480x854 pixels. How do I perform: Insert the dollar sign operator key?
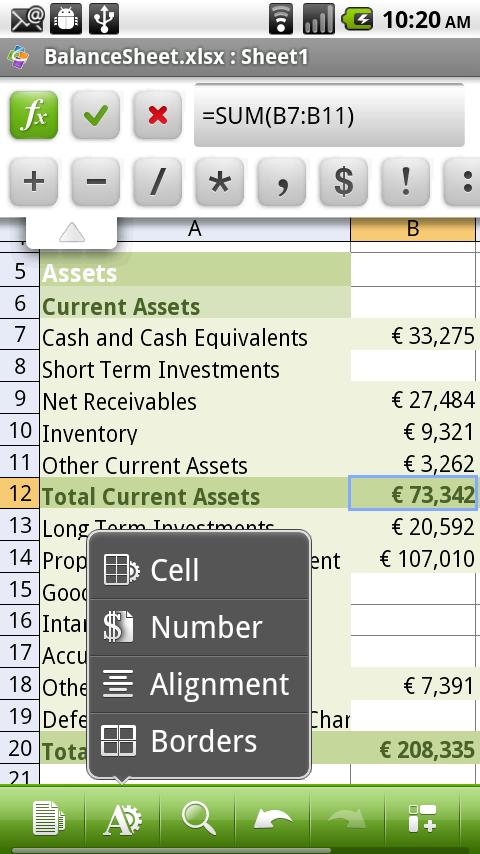pos(344,181)
